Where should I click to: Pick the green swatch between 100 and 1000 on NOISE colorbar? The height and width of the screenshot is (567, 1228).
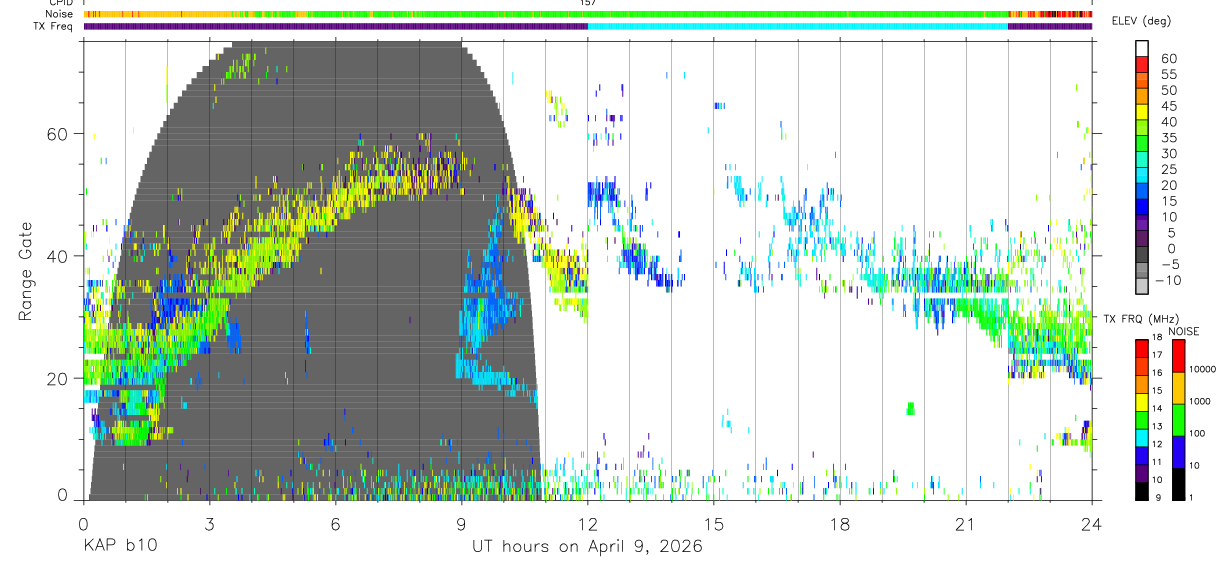tap(1180, 419)
